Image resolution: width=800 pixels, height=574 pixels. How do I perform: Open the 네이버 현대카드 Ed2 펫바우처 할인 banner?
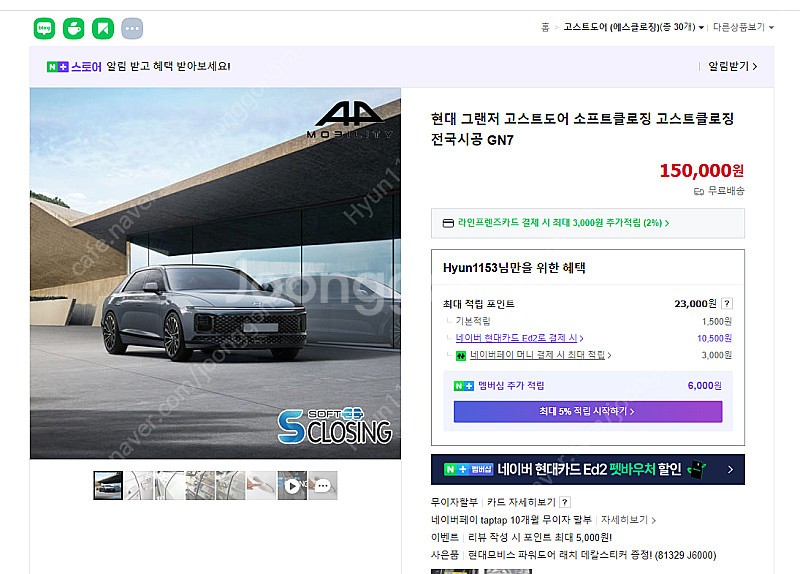pyautogui.click(x=588, y=469)
